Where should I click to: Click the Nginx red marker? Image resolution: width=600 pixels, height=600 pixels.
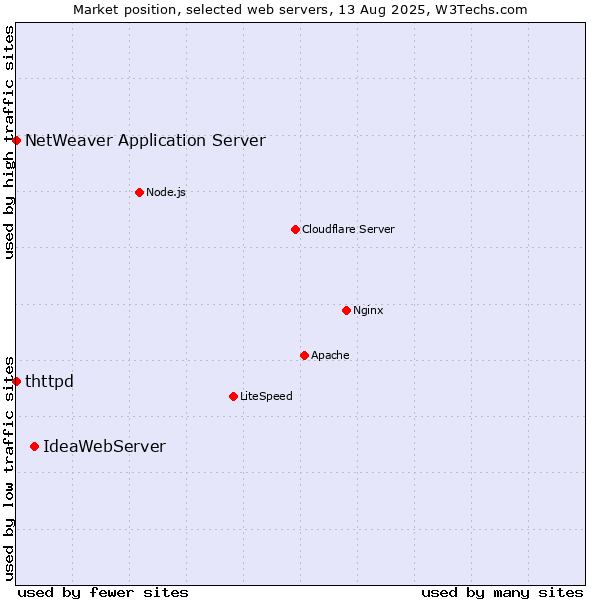(347, 310)
